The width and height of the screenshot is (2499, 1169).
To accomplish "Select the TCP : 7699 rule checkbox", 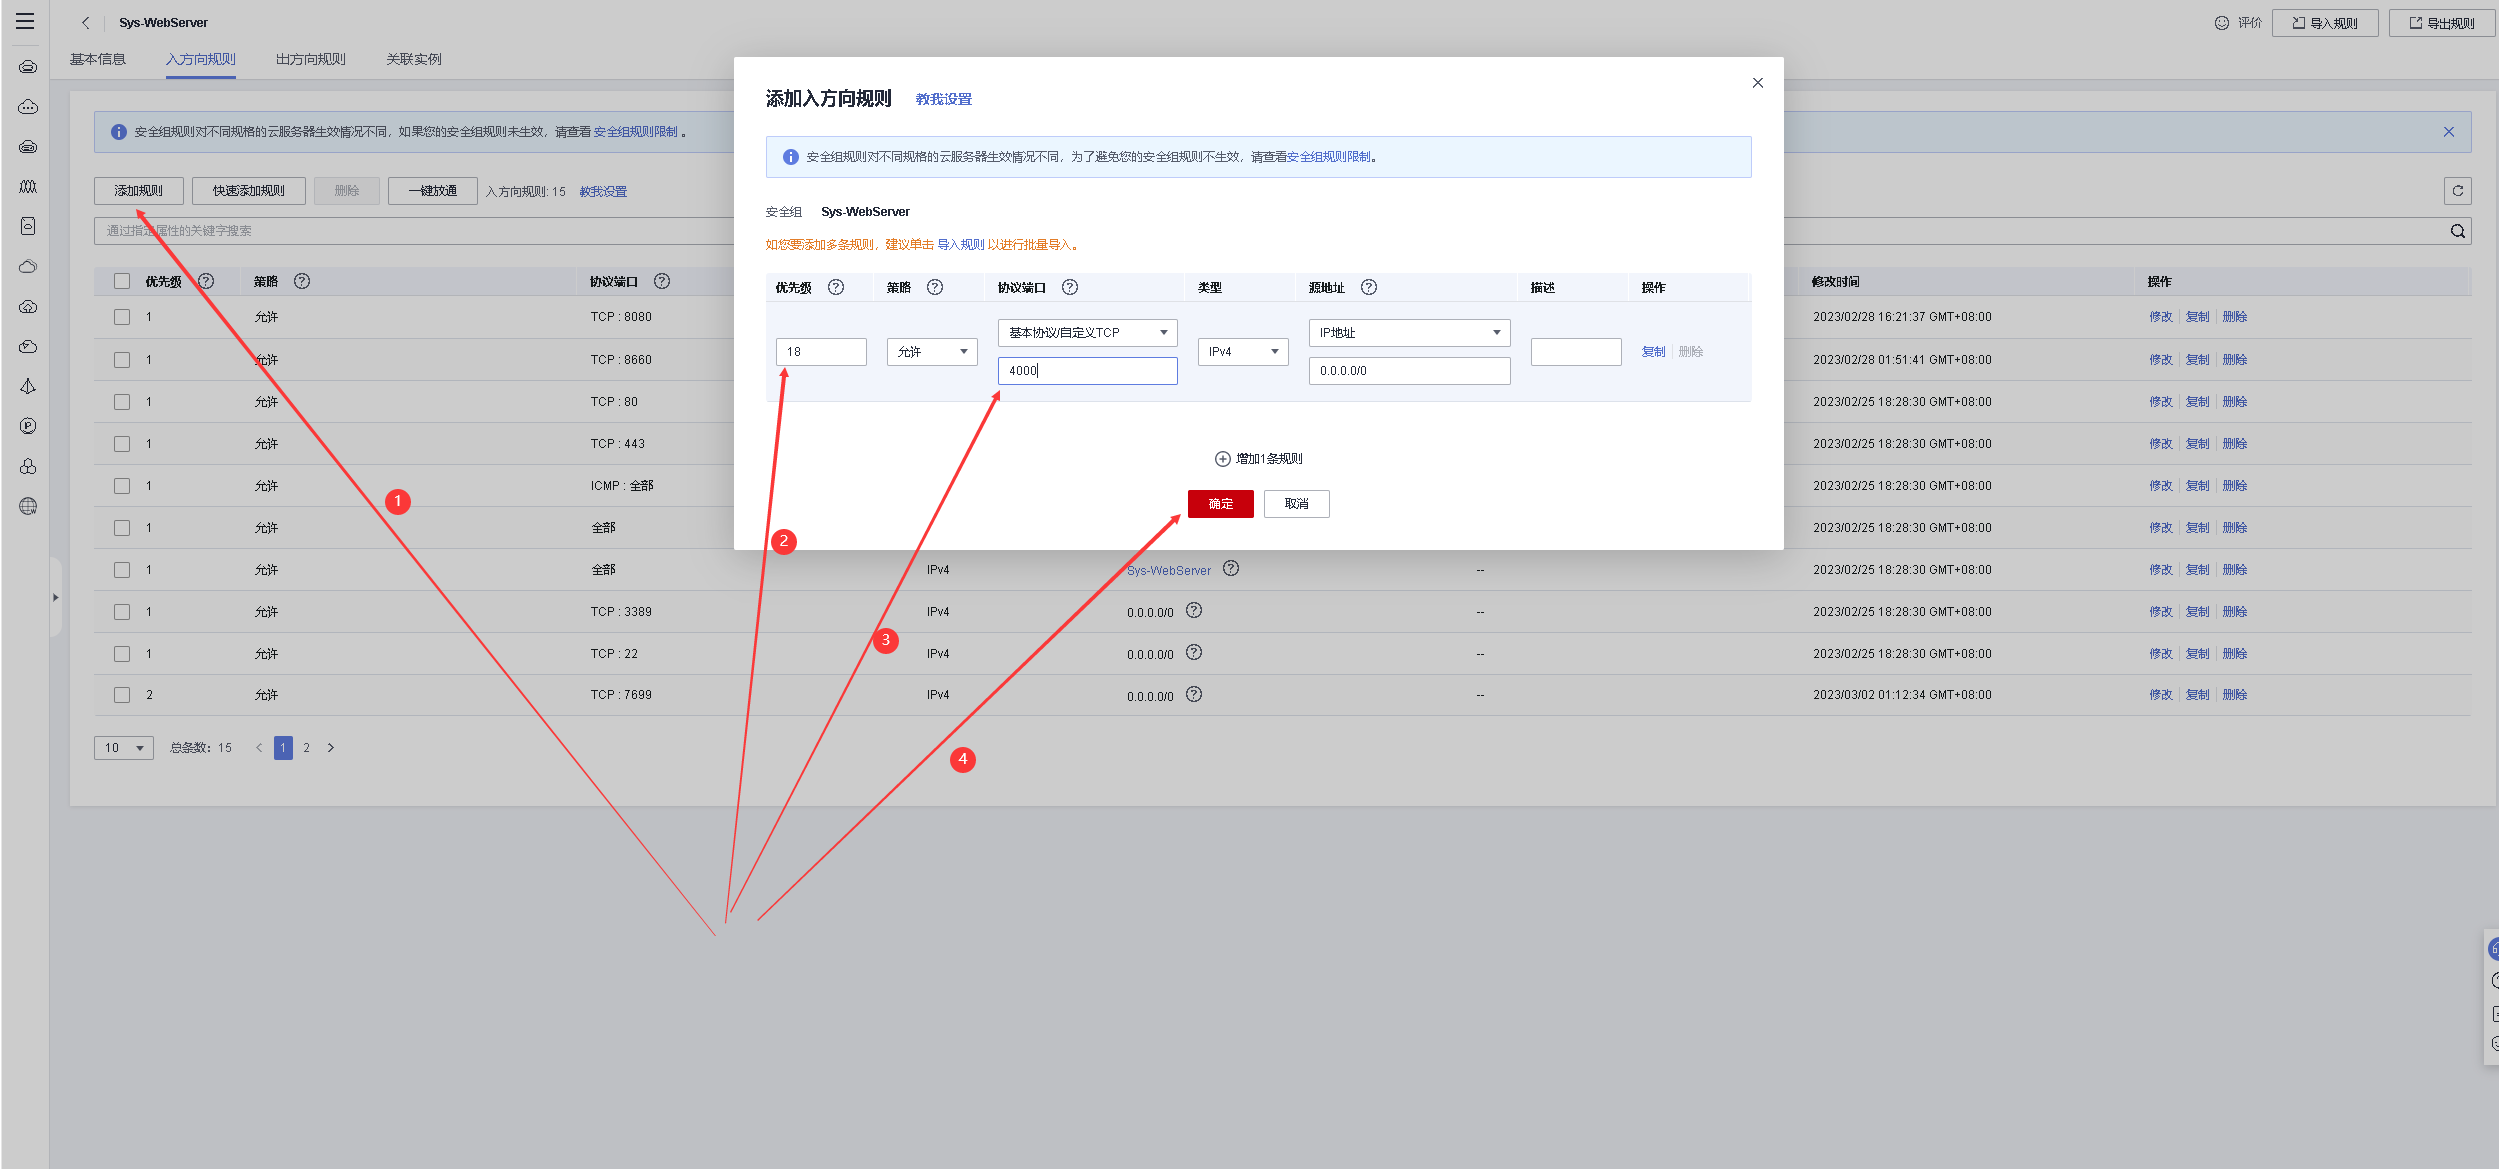I will point(122,695).
